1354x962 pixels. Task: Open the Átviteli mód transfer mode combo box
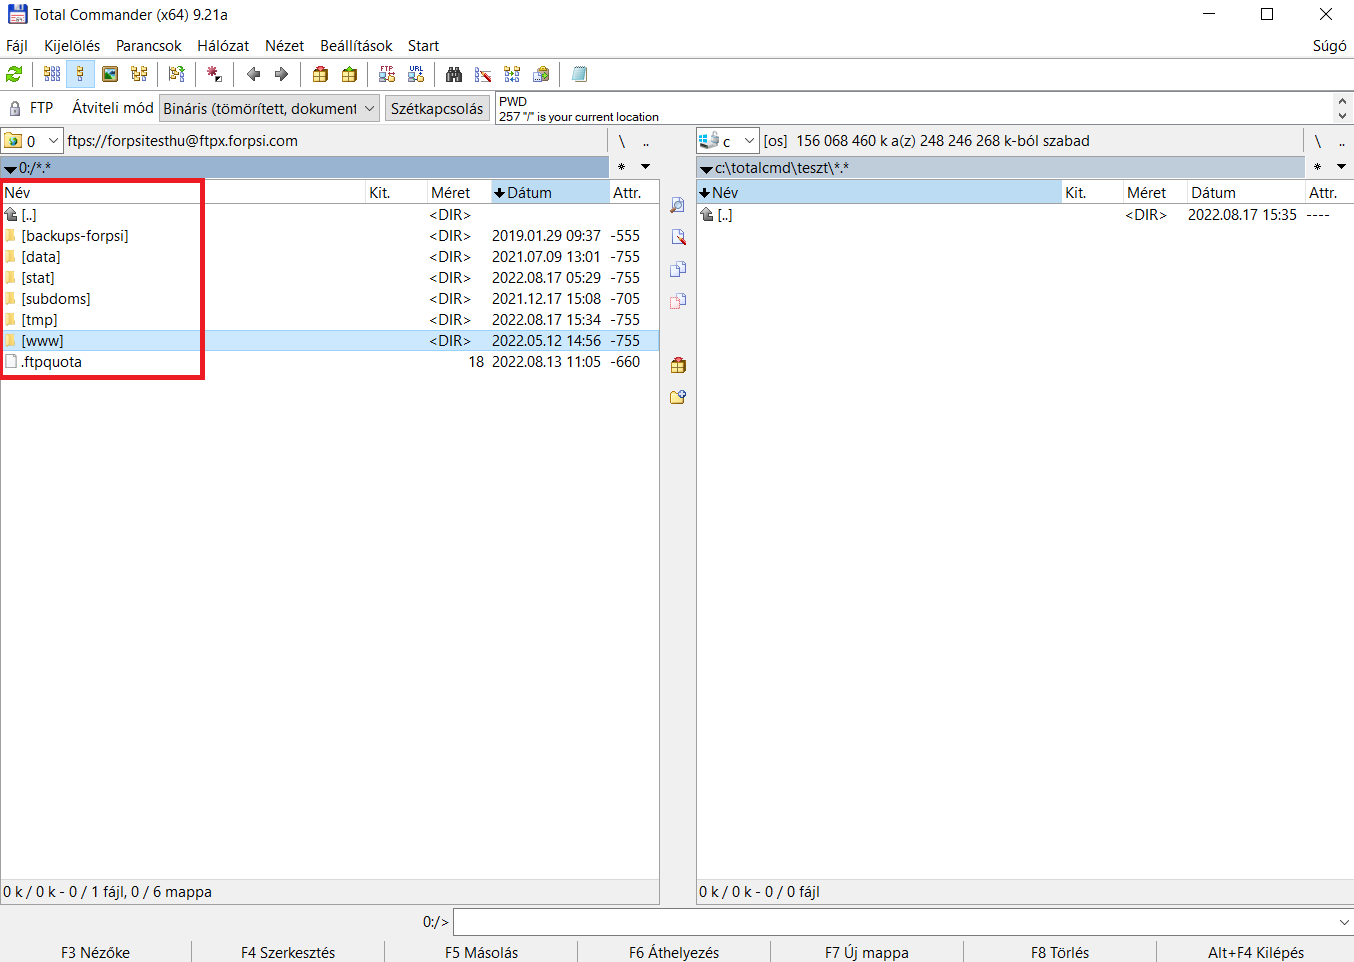tap(269, 108)
